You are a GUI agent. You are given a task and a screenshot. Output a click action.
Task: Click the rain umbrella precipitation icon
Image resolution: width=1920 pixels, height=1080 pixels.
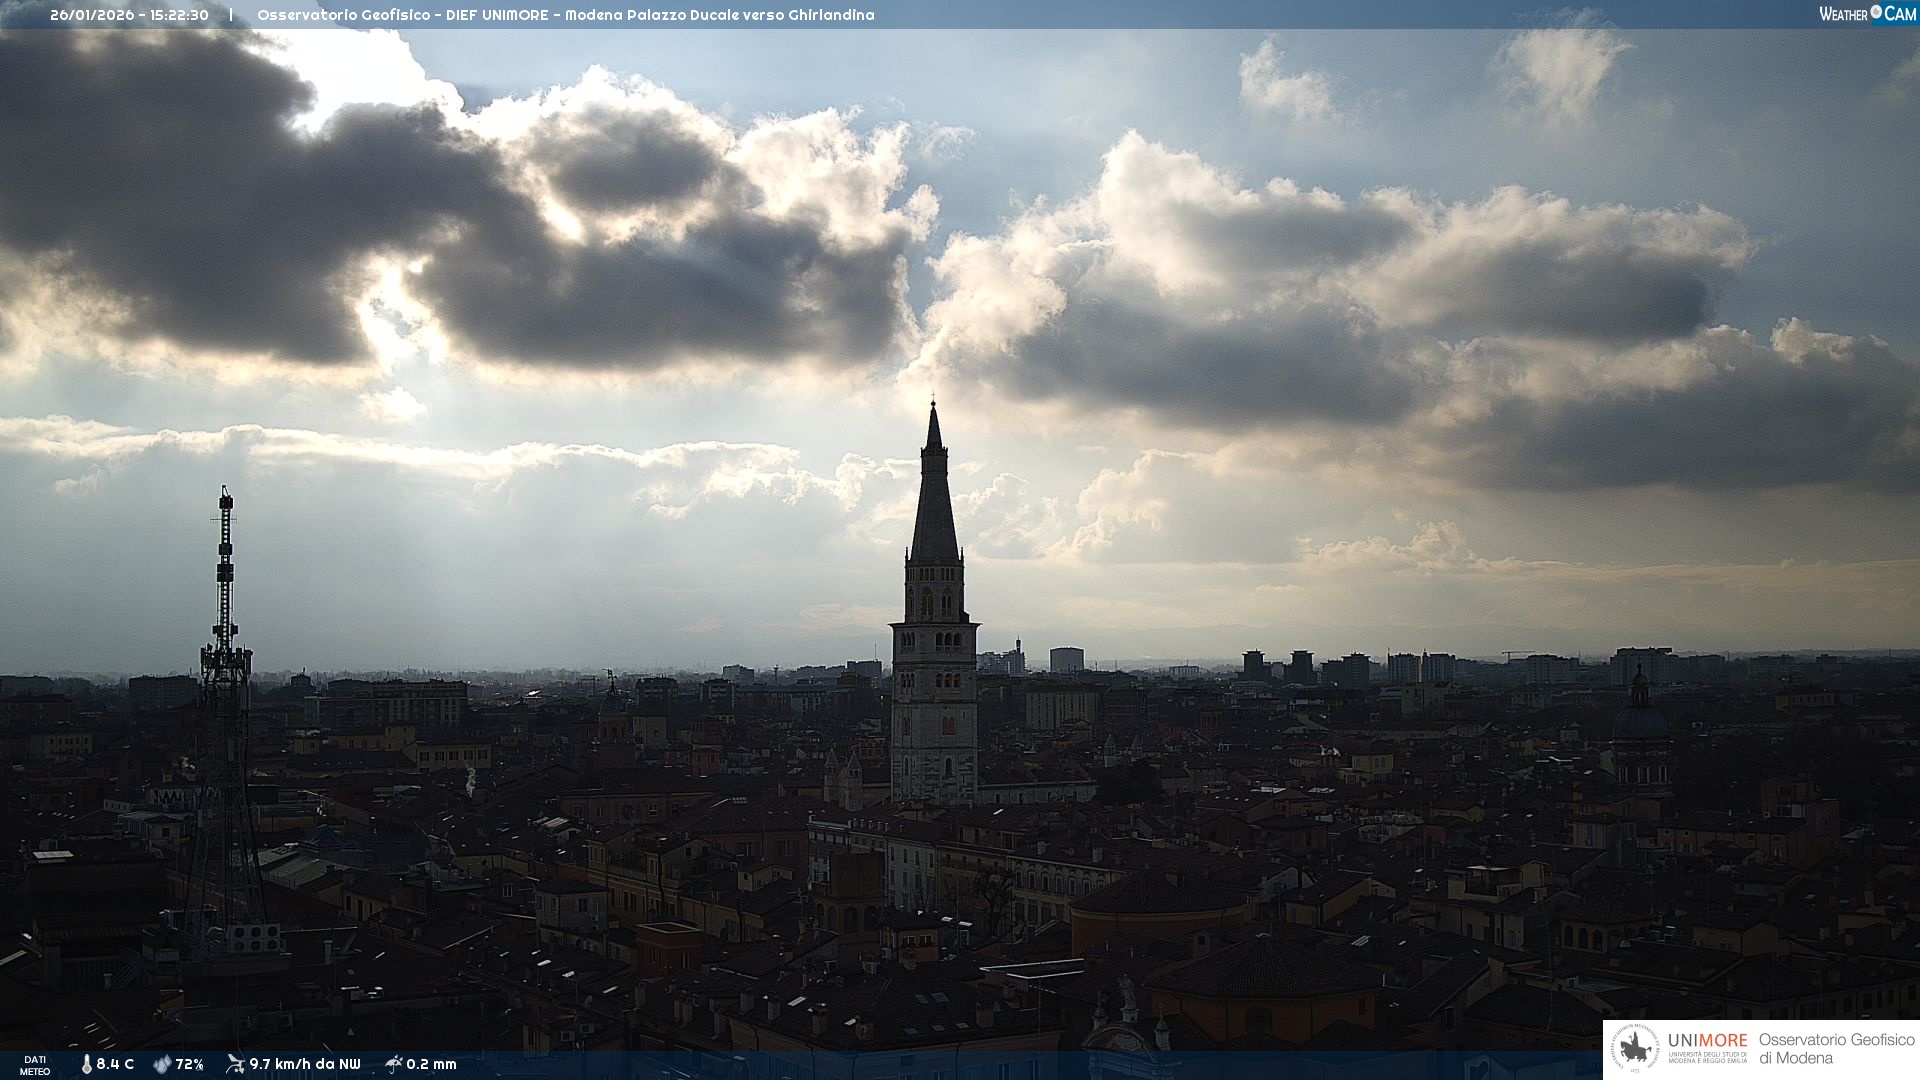click(x=393, y=1064)
